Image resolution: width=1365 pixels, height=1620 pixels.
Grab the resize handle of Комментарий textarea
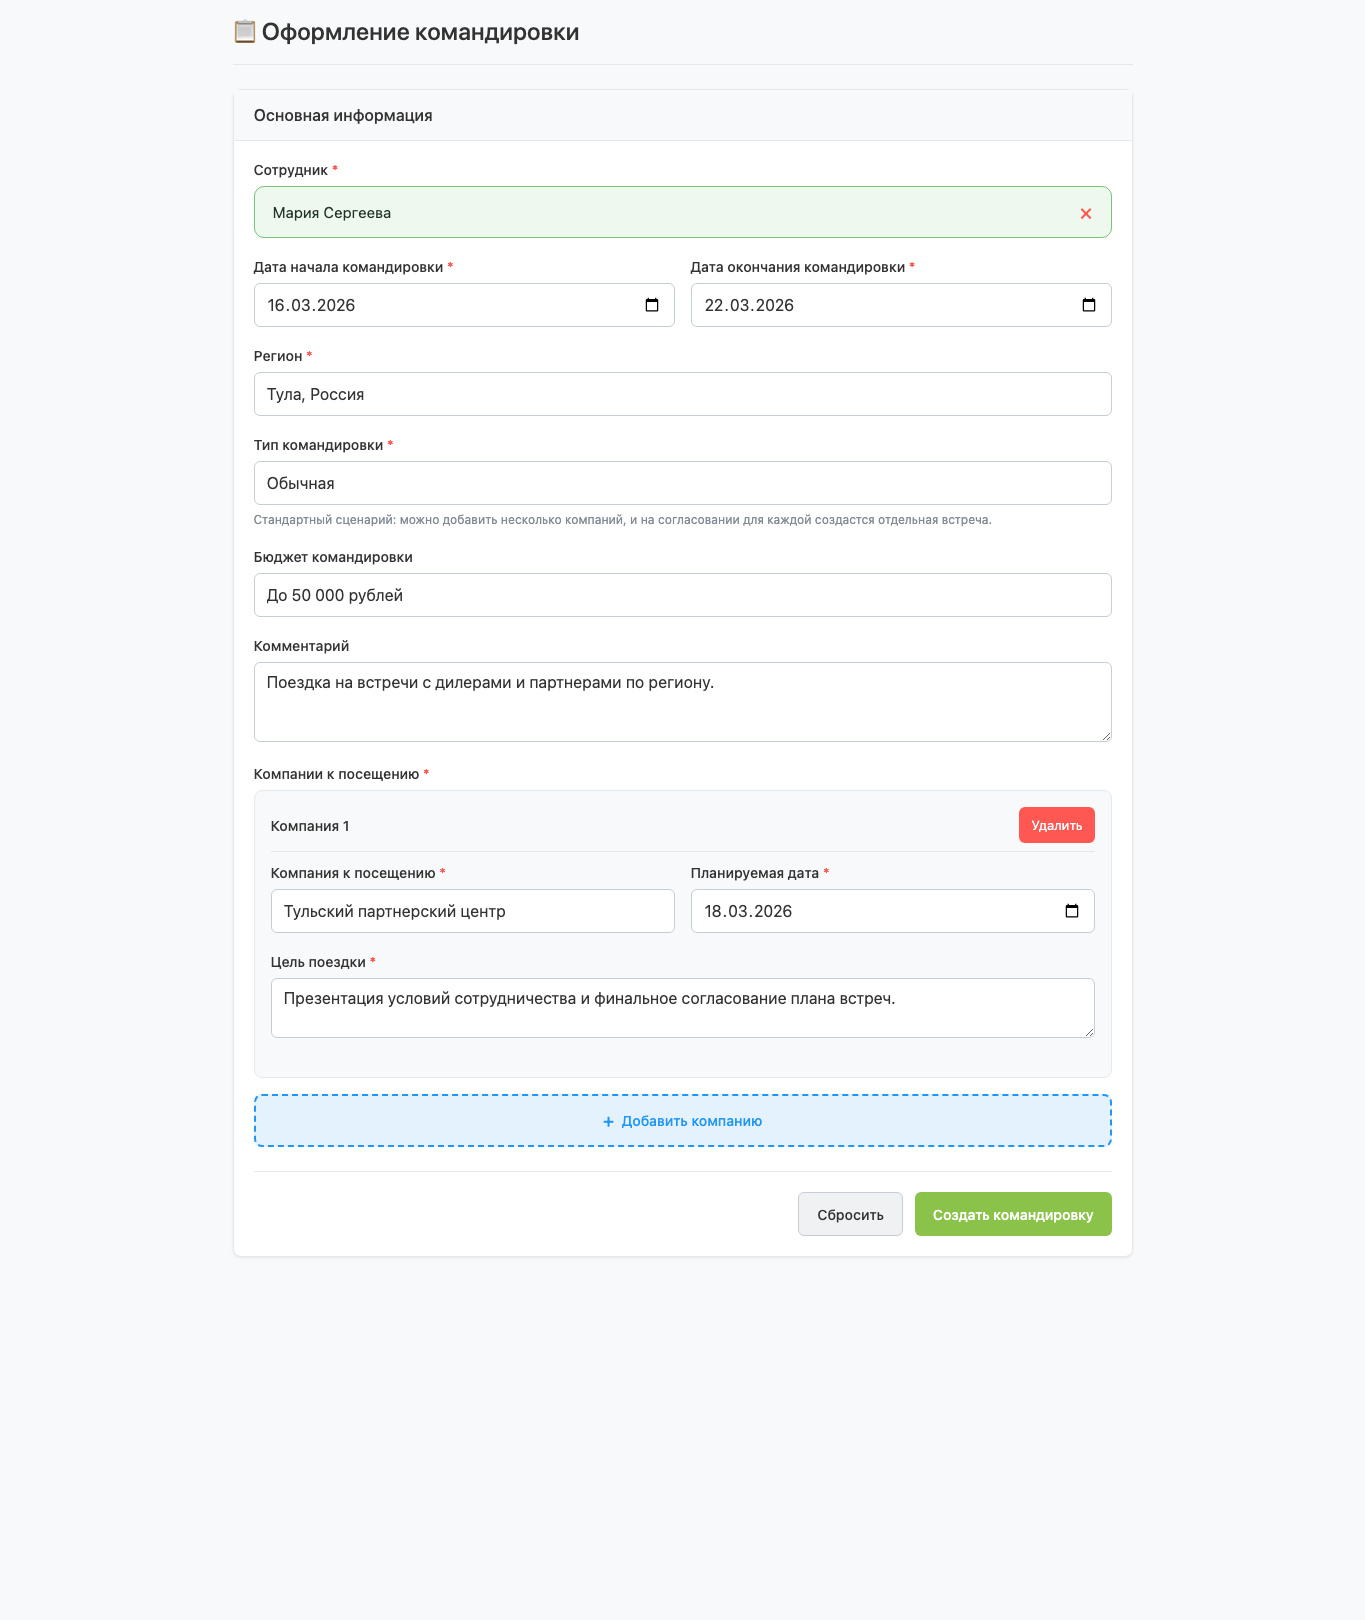pyautogui.click(x=1105, y=735)
